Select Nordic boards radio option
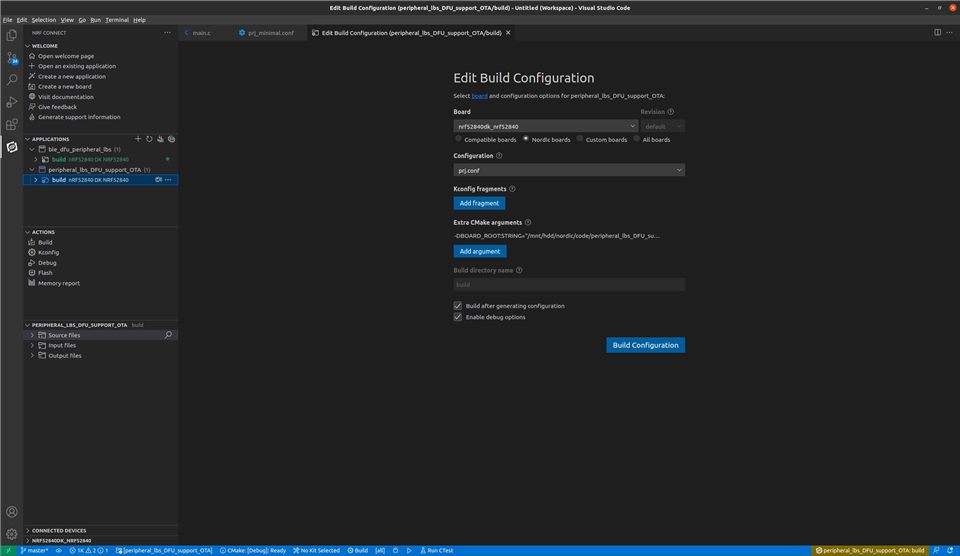Viewport: 960px width, 556px height. (525, 139)
